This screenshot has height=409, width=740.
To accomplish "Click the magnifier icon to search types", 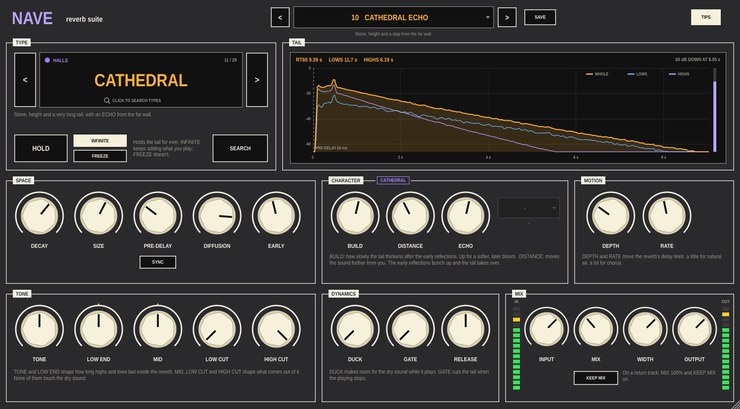I will (x=107, y=100).
